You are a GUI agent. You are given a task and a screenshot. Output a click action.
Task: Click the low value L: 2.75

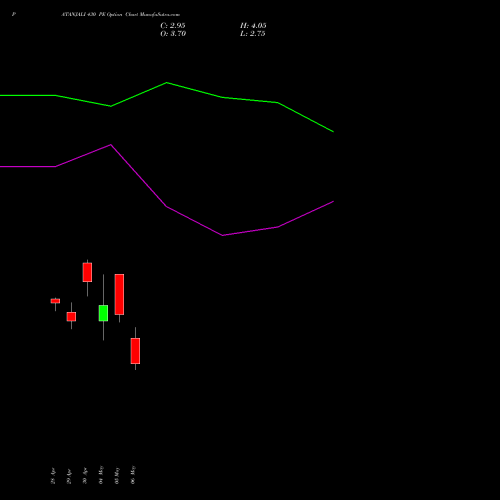click(x=253, y=34)
